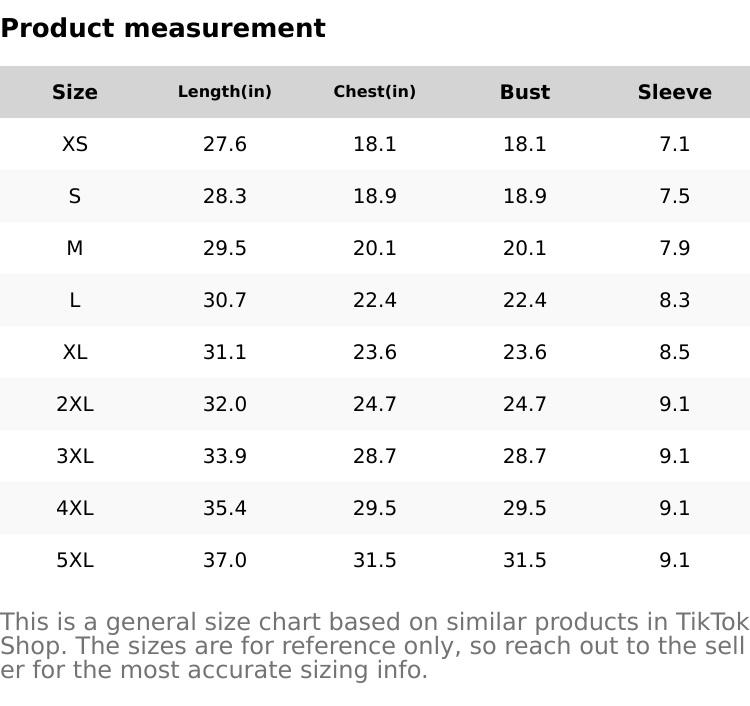Select the XL size row label
This screenshot has width=750, height=706.
pyautogui.click(x=75, y=352)
